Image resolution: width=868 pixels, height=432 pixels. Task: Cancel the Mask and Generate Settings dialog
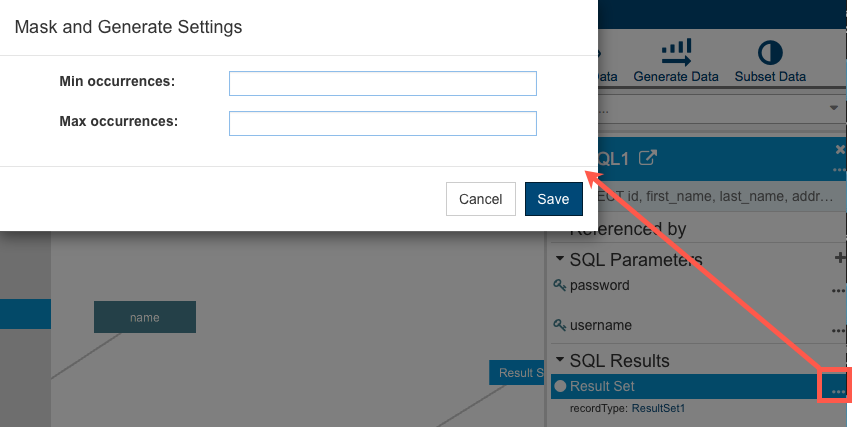click(x=480, y=199)
